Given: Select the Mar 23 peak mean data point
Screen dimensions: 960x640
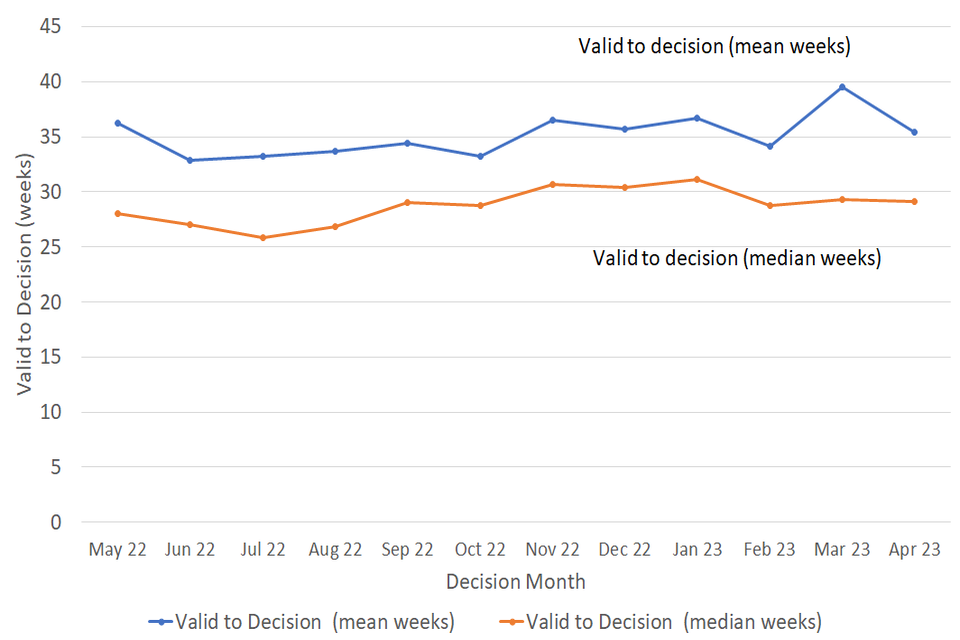Looking at the screenshot, I should coord(842,87).
